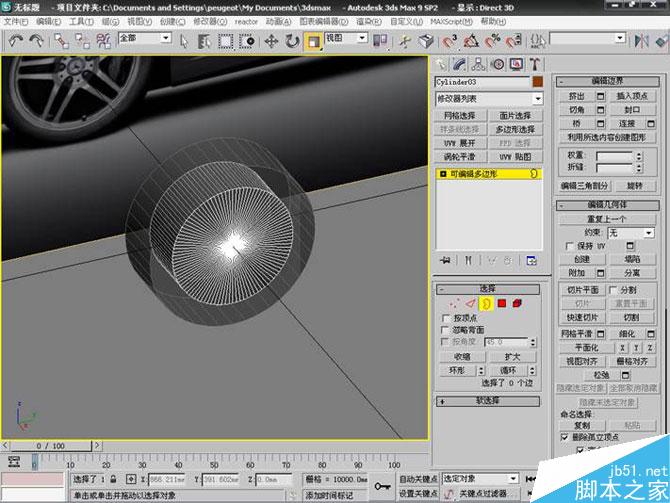This screenshot has width=670, height=503.
Task: Click the 网格平滑 button
Action: tap(576, 333)
